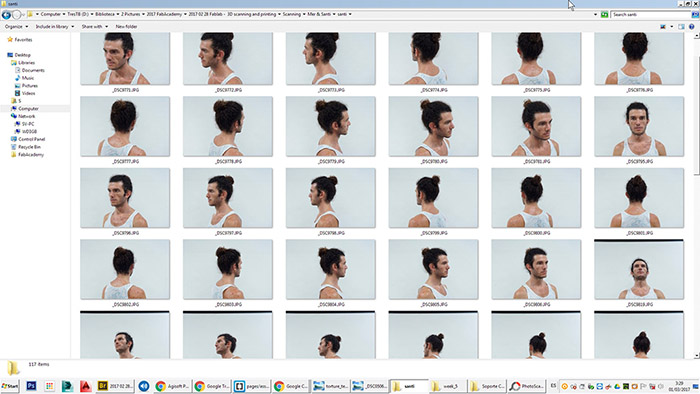The height and width of the screenshot is (394, 700).
Task: Select Videos library in navigation pane
Action: [28, 93]
